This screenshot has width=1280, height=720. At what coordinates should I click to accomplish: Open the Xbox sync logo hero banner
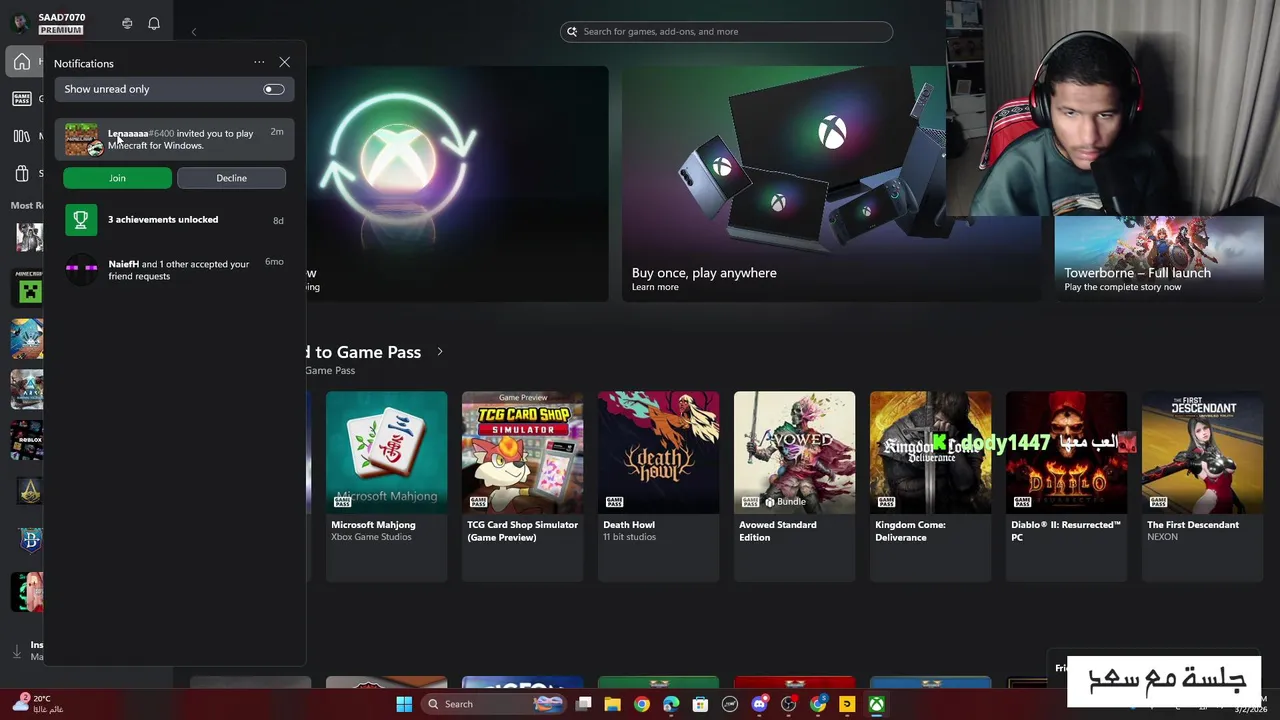457,183
